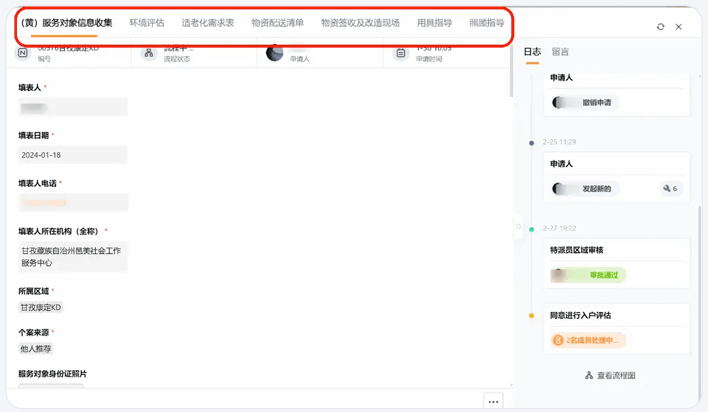Click the 申请人 avatar in header
This screenshot has height=412, width=708.
pos(275,53)
